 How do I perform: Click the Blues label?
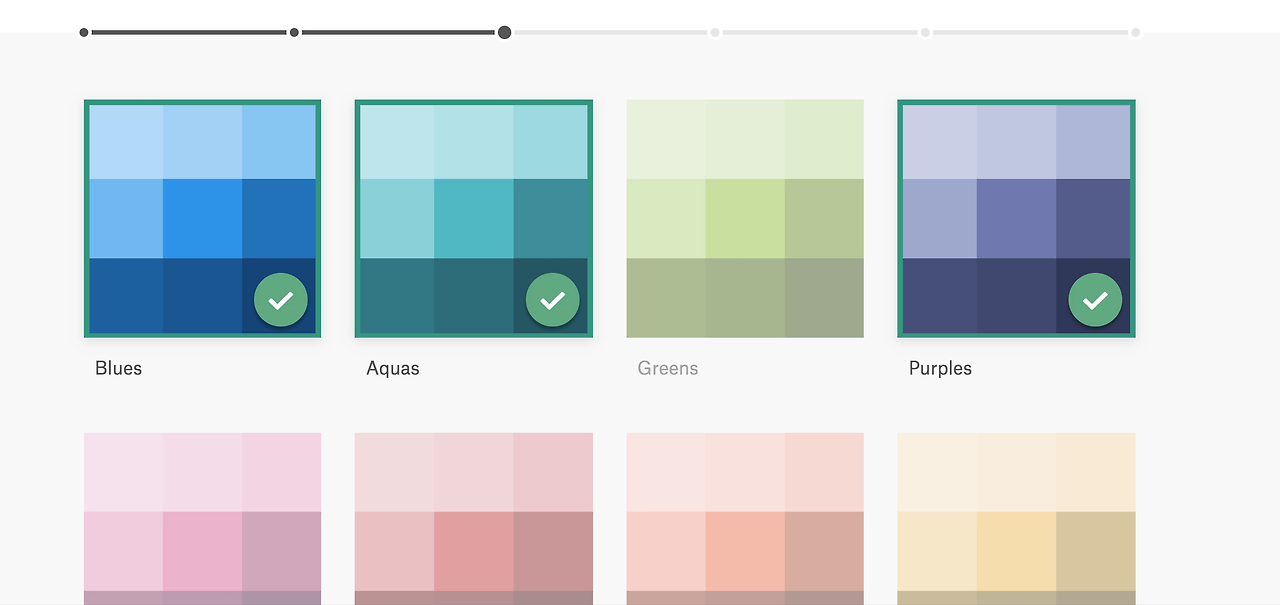coord(119,368)
